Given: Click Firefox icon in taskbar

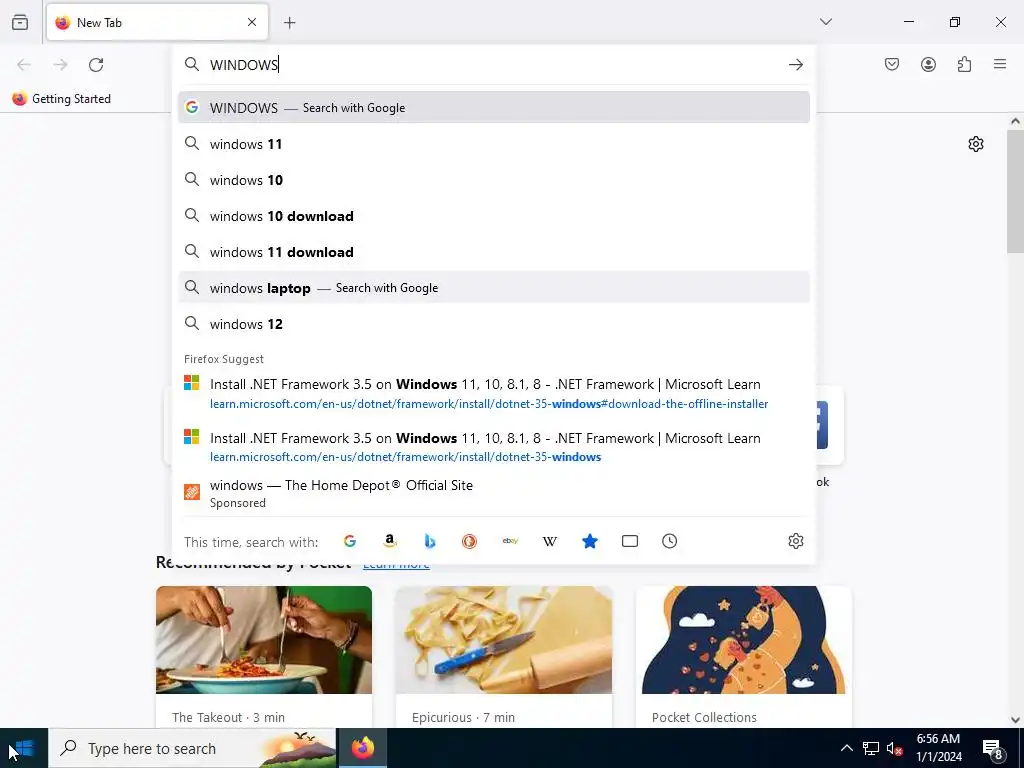Looking at the screenshot, I should pyautogui.click(x=363, y=748).
